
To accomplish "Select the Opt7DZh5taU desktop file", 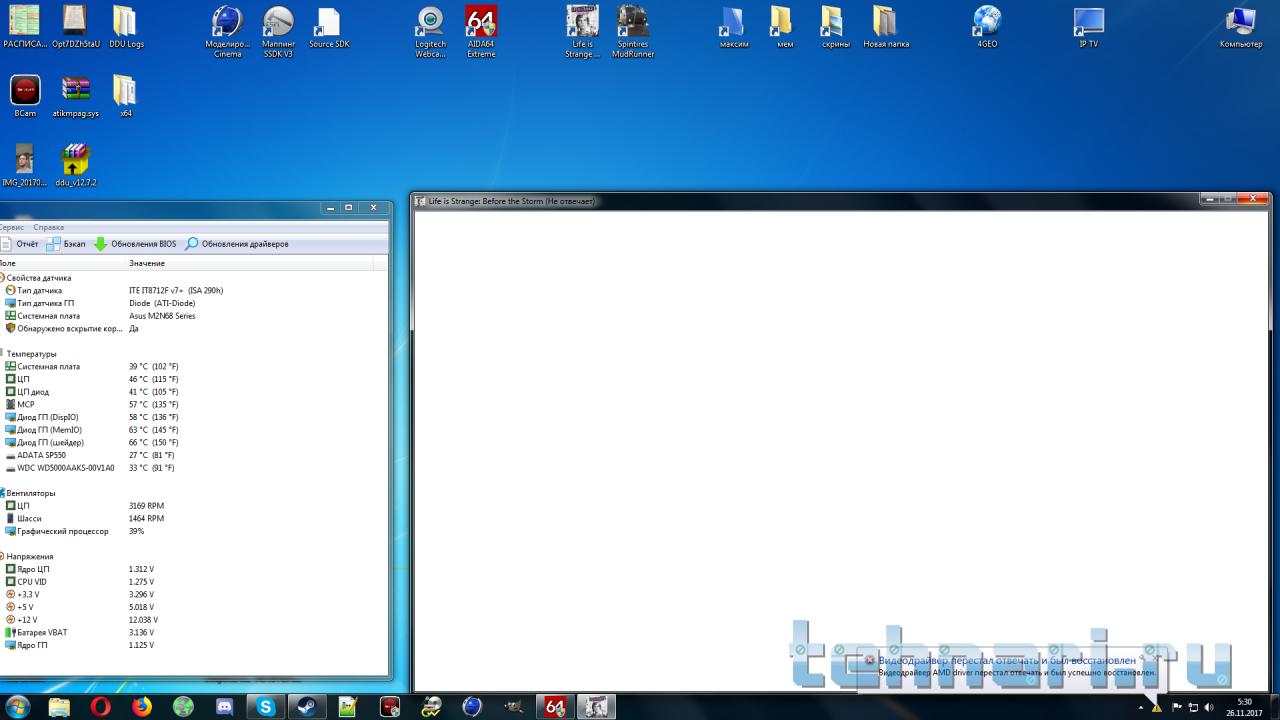I will [75, 28].
